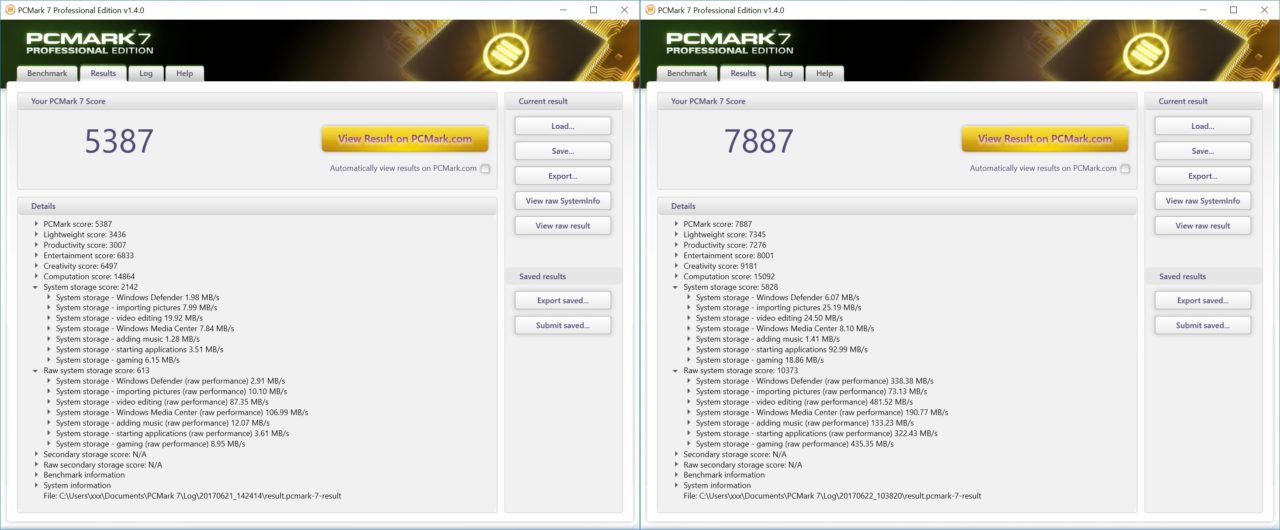Click Export saved button in left window
The width and height of the screenshot is (1280, 530).
pos(563,300)
